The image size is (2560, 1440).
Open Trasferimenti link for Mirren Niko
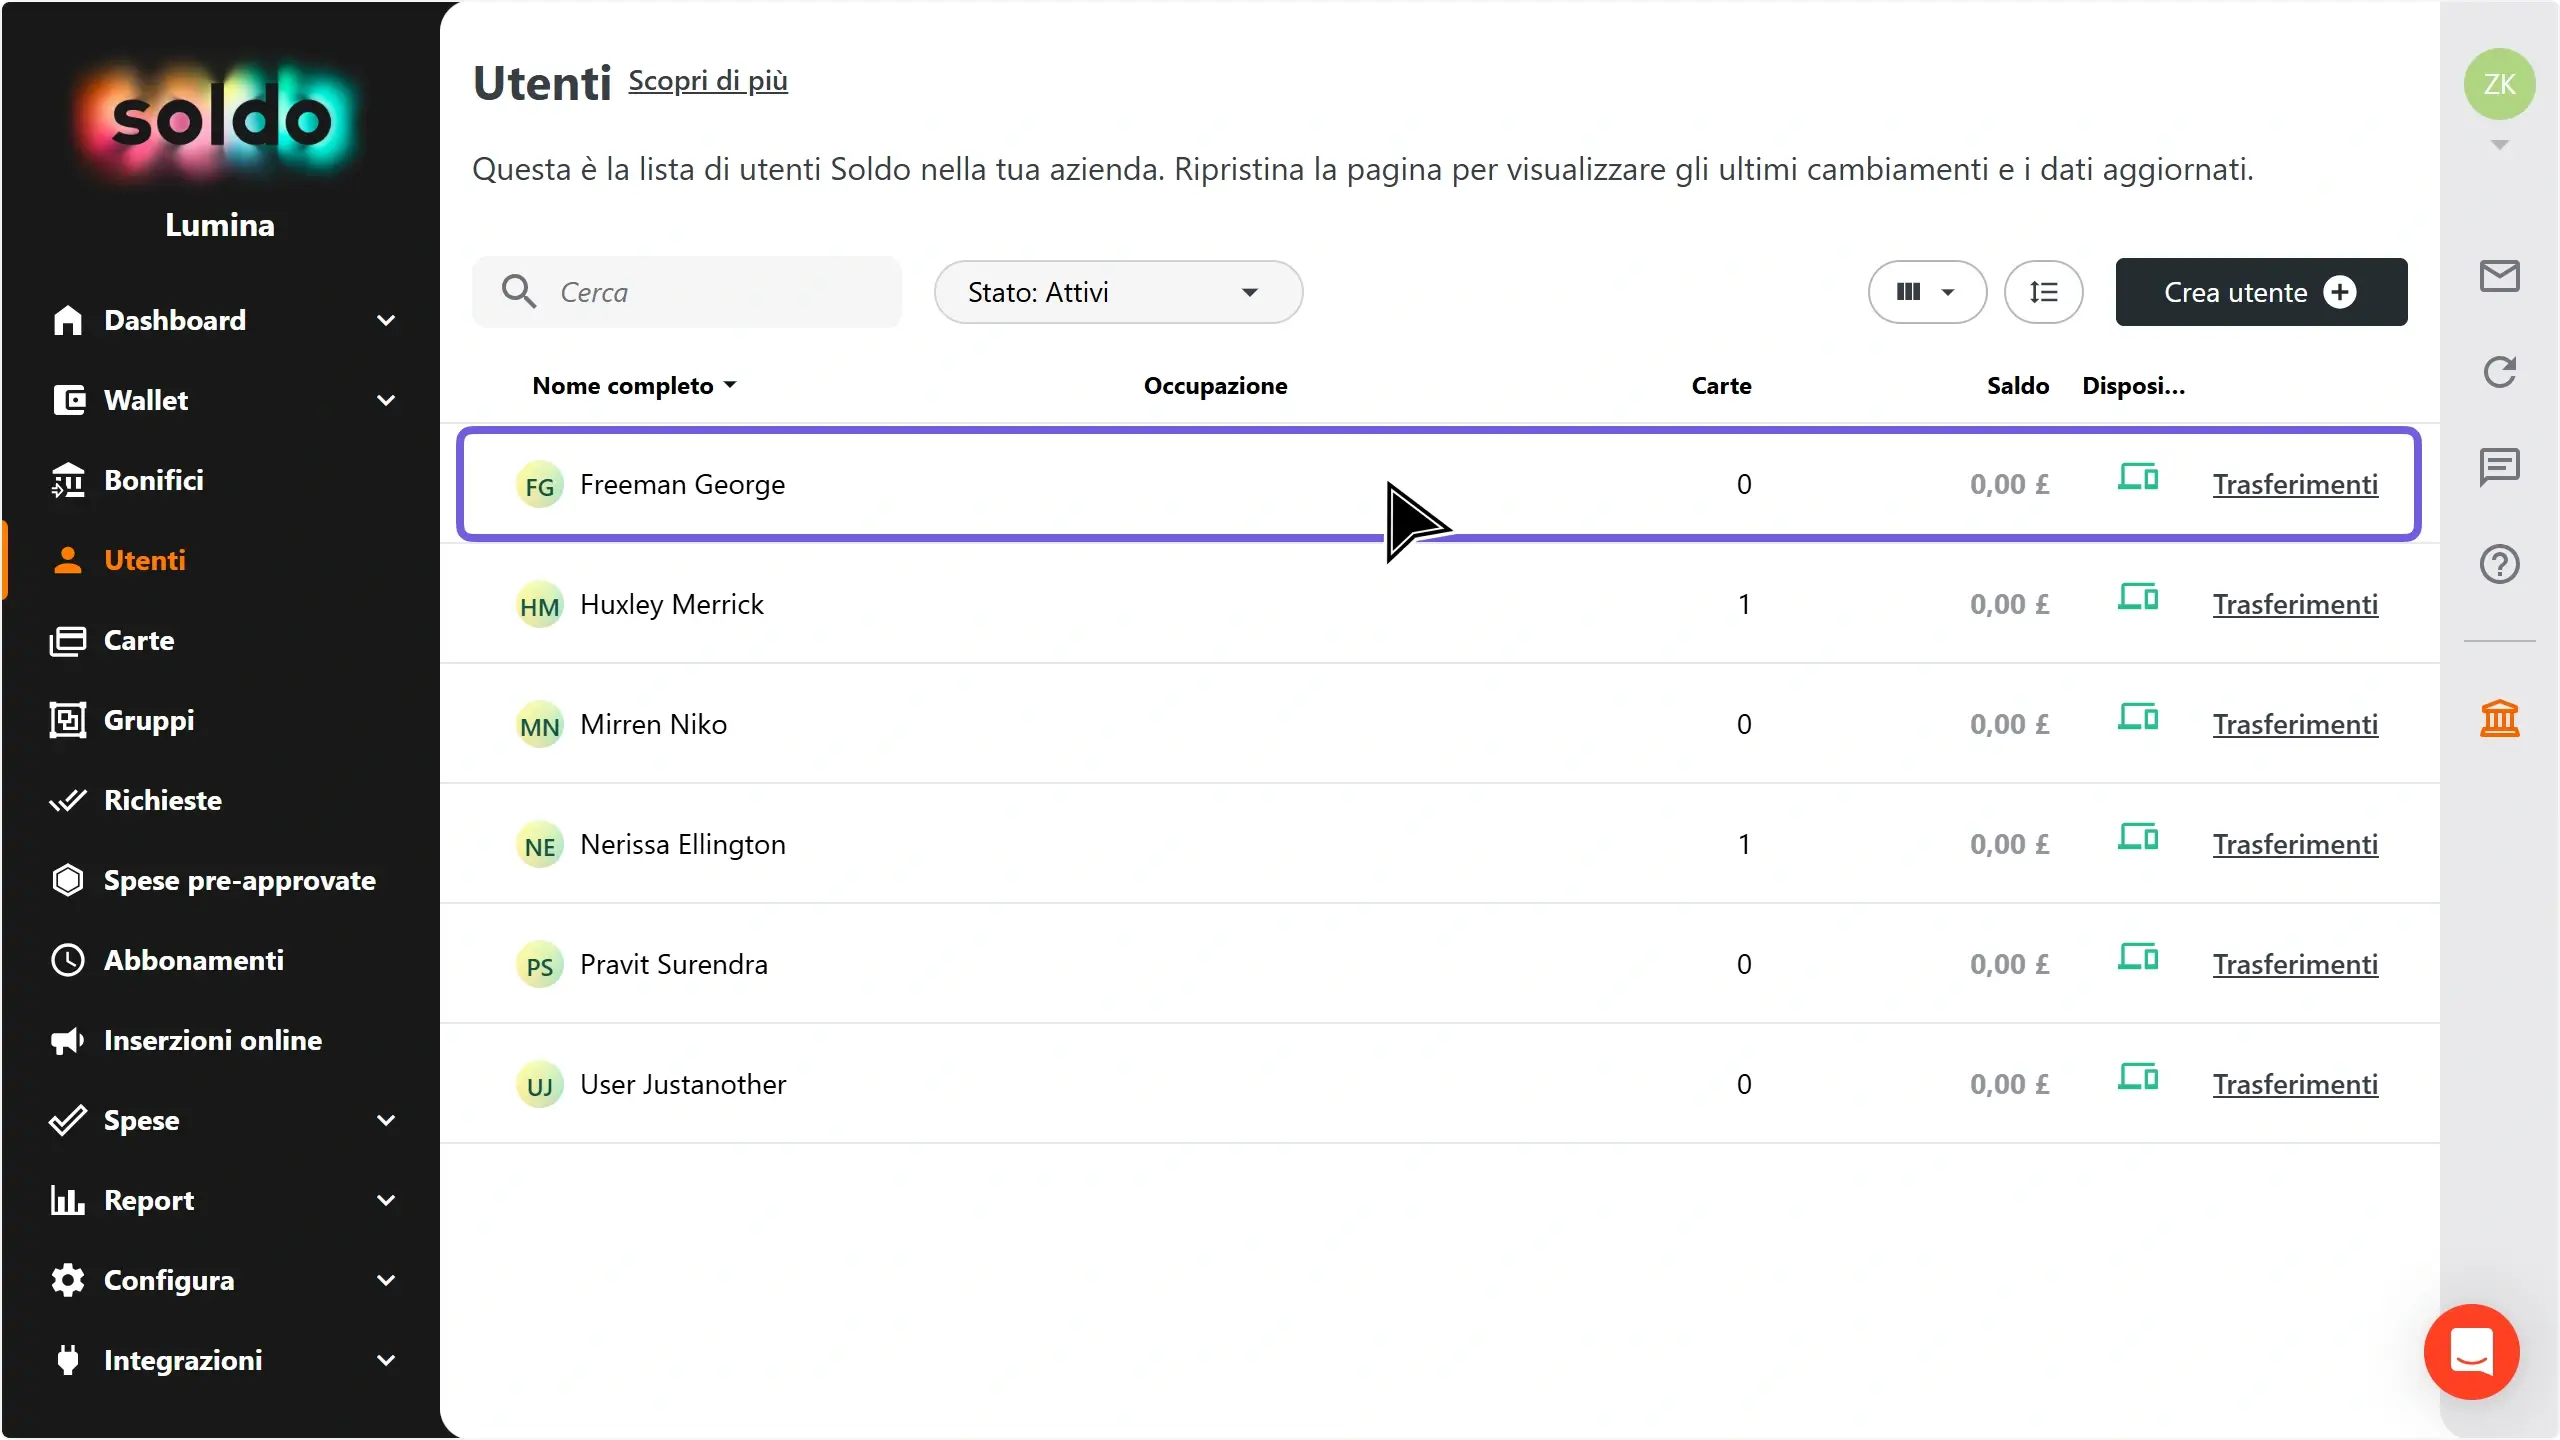coord(2295,724)
